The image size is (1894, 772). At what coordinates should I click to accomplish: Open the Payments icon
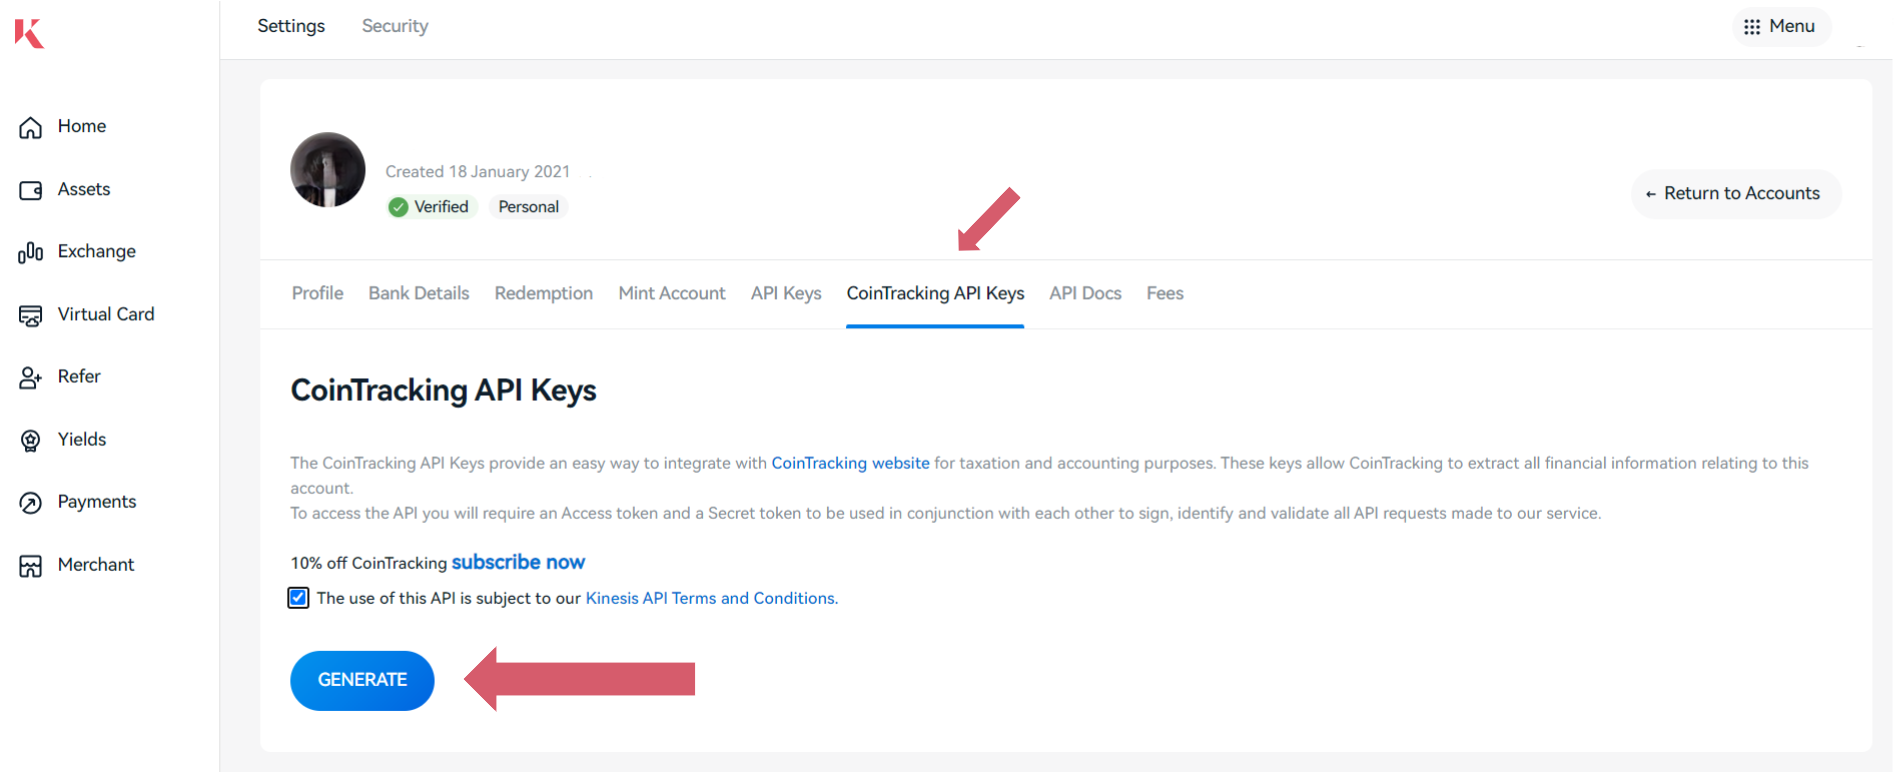tap(31, 502)
